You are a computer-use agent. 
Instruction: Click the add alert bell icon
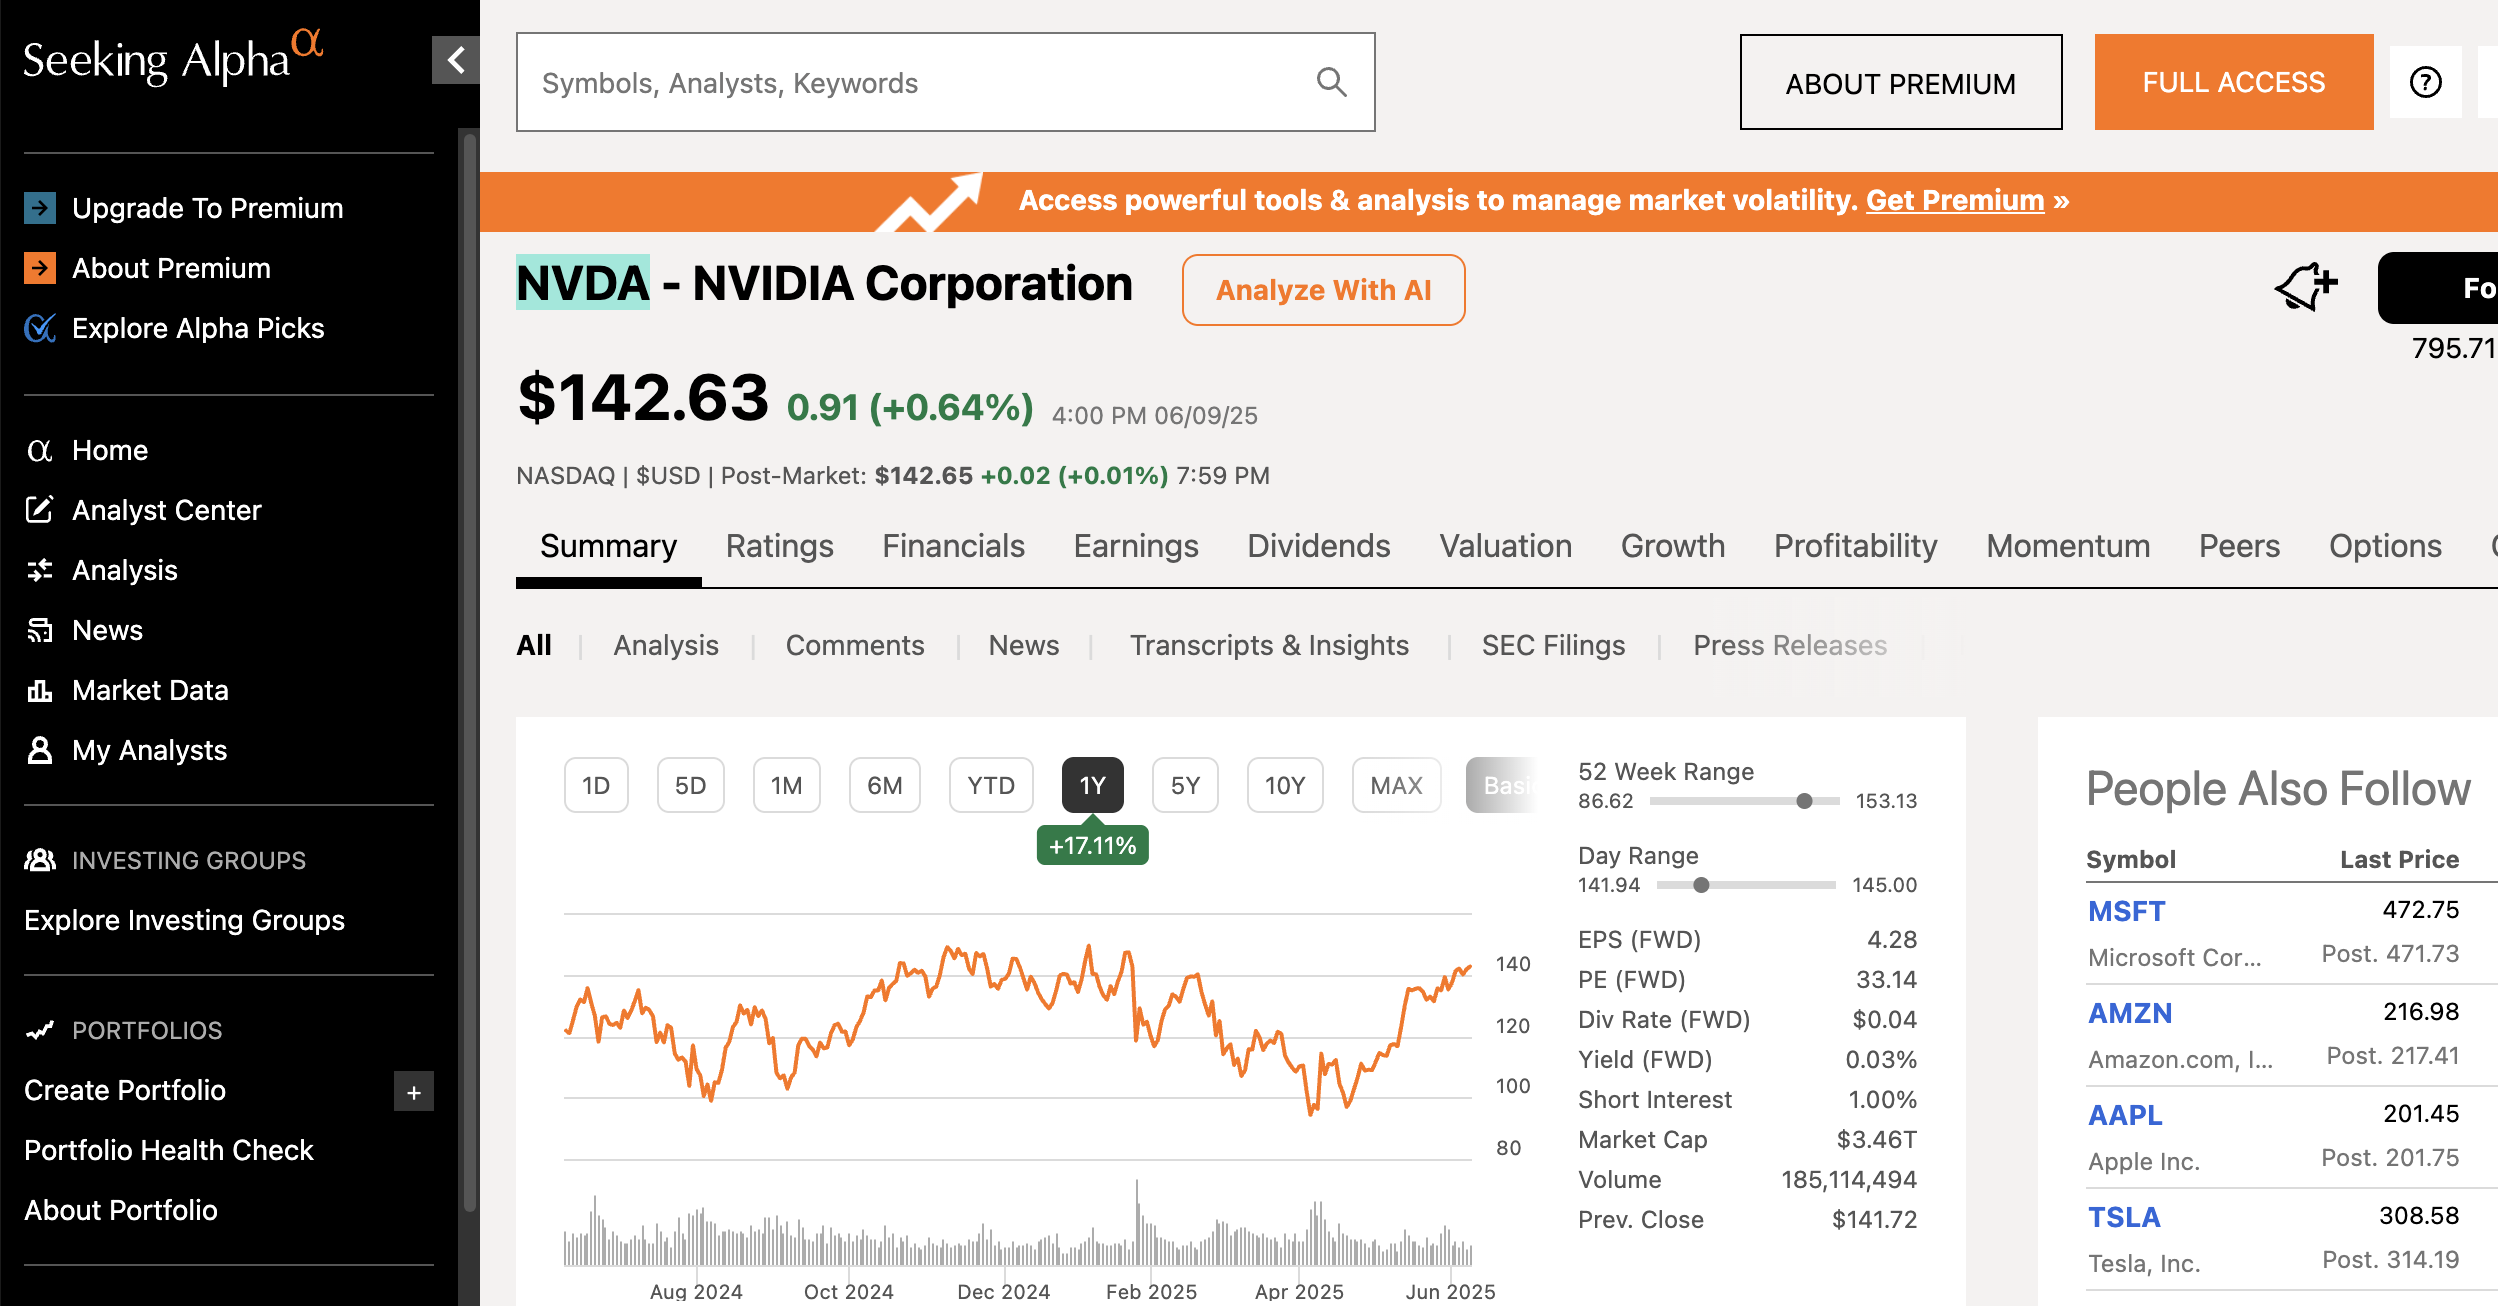pos(2305,288)
